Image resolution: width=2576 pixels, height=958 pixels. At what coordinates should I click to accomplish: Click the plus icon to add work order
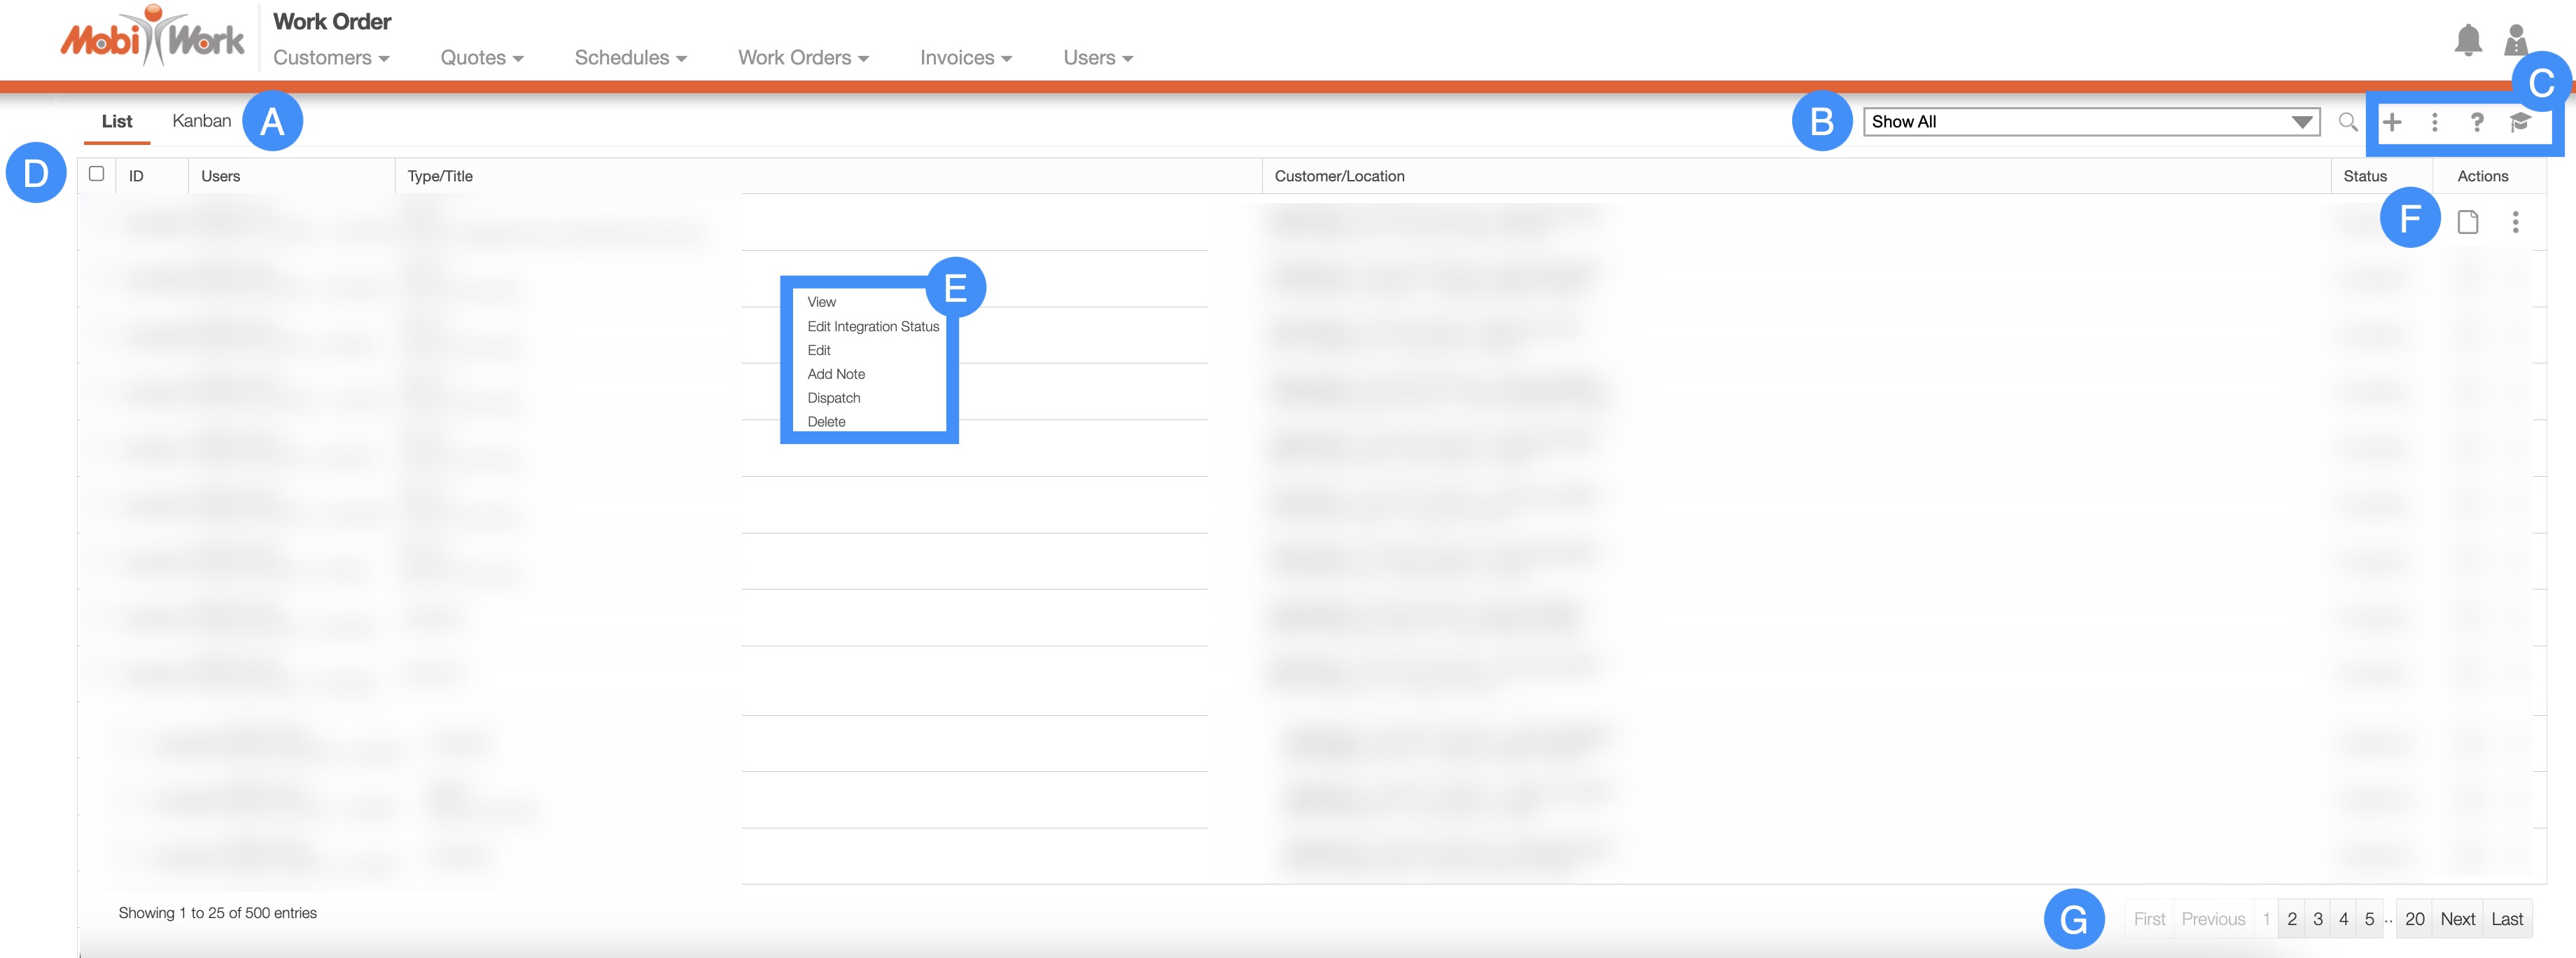click(x=2392, y=122)
